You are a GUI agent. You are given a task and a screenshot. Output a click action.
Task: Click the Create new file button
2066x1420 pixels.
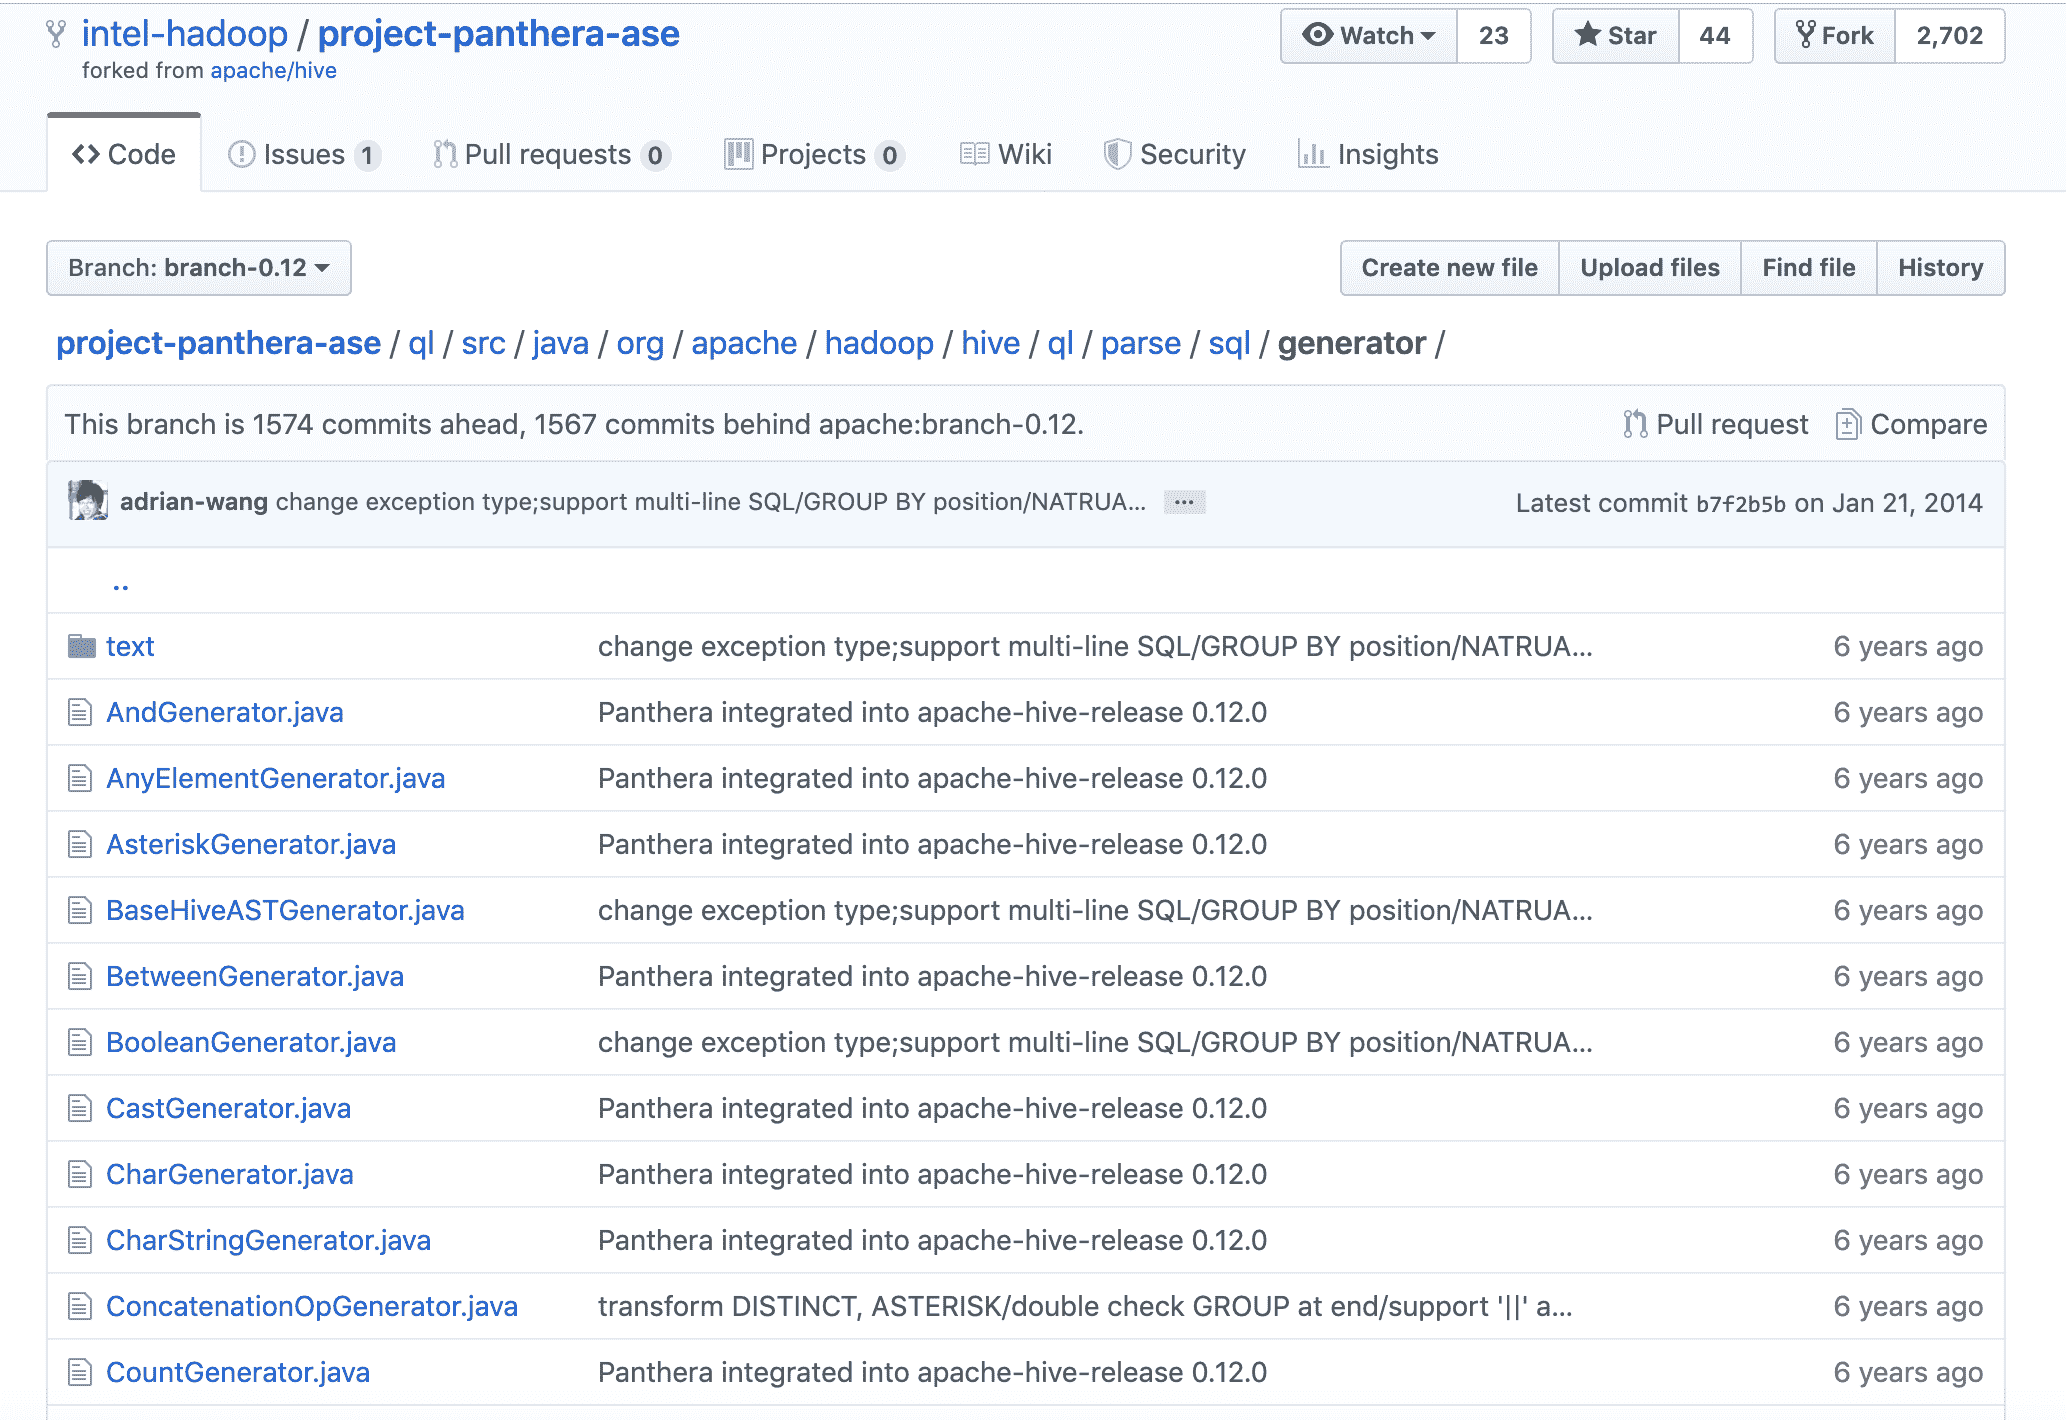point(1449,268)
